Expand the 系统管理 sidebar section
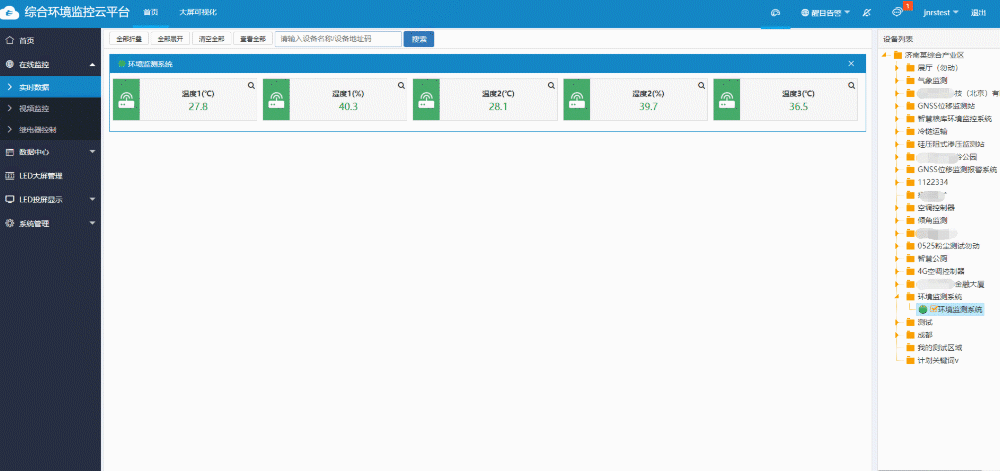This screenshot has width=1000, height=471. click(x=50, y=224)
